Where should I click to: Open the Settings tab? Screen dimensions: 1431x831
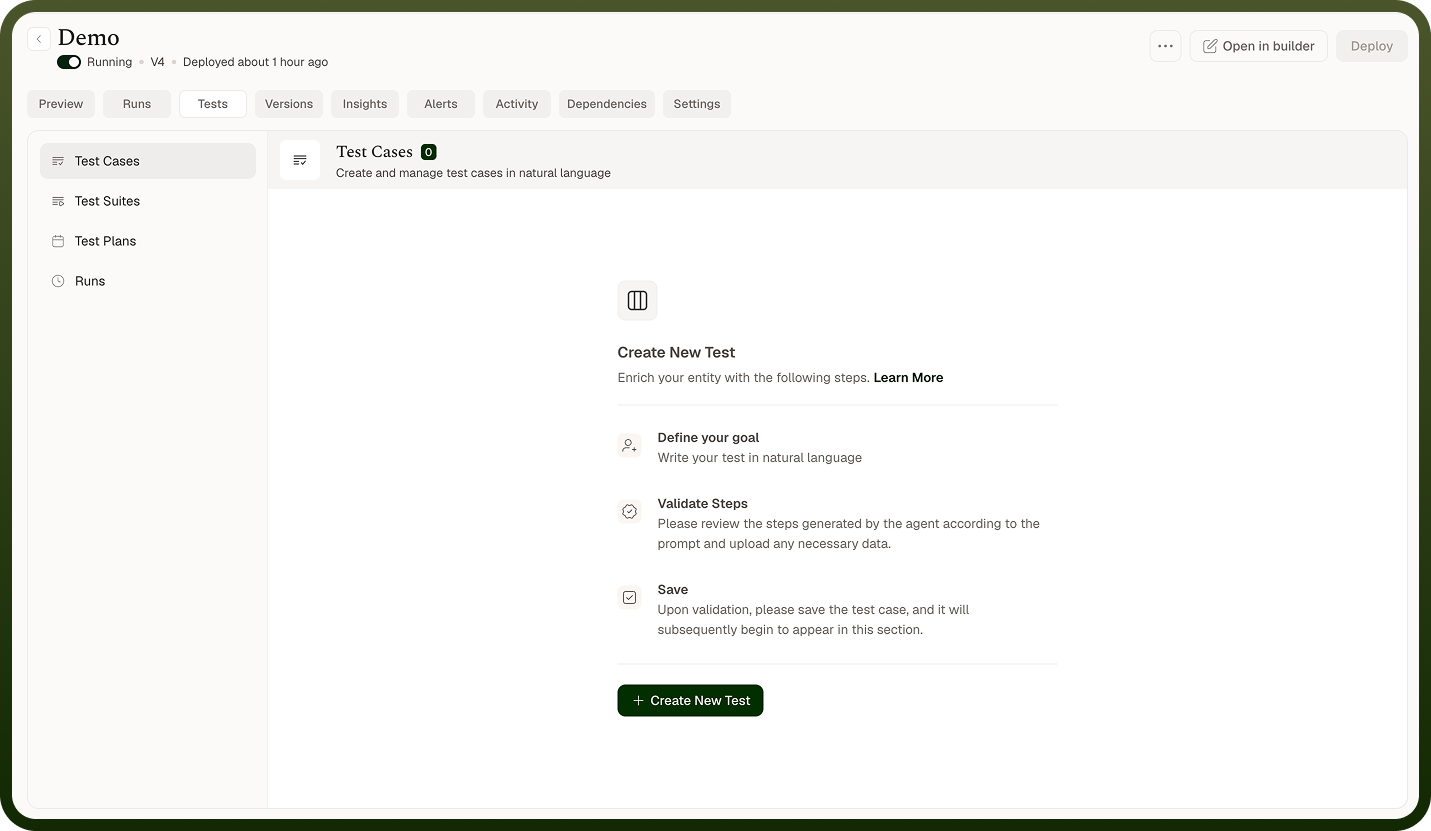(x=697, y=104)
